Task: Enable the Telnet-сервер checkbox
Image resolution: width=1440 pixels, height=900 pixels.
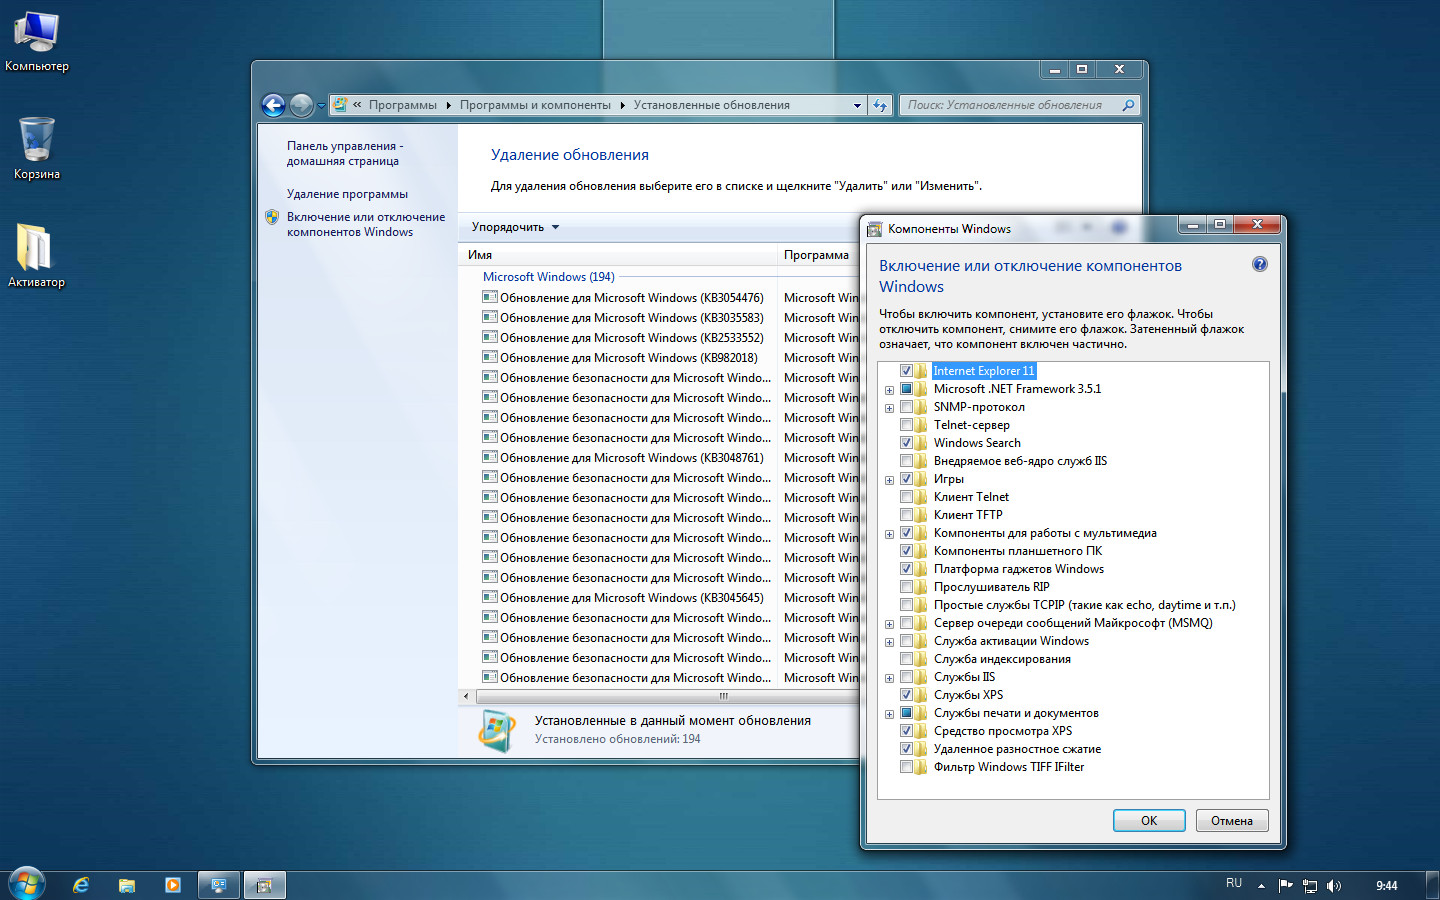Action: click(x=906, y=425)
